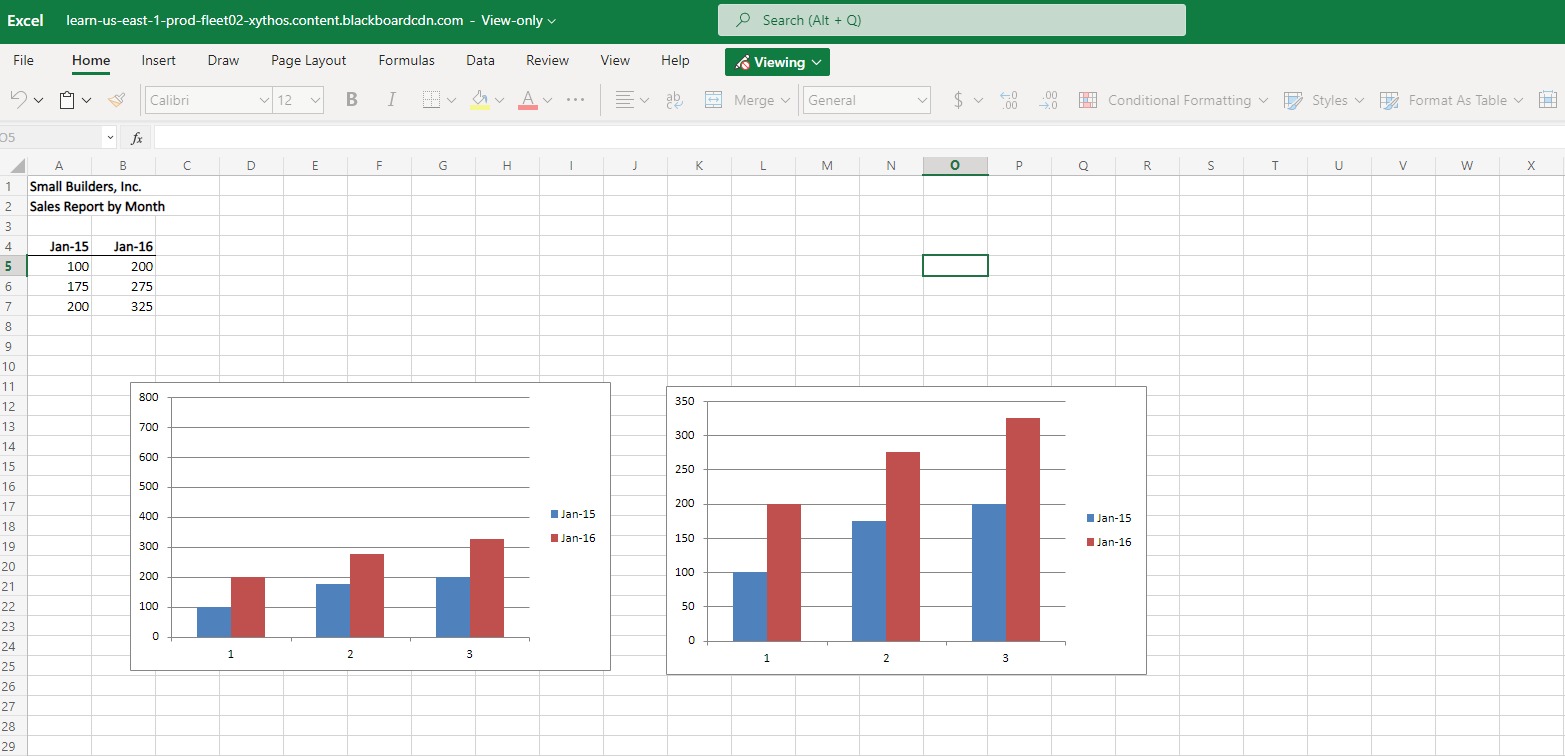
Task: Open the Formulas tab
Action: tap(407, 60)
